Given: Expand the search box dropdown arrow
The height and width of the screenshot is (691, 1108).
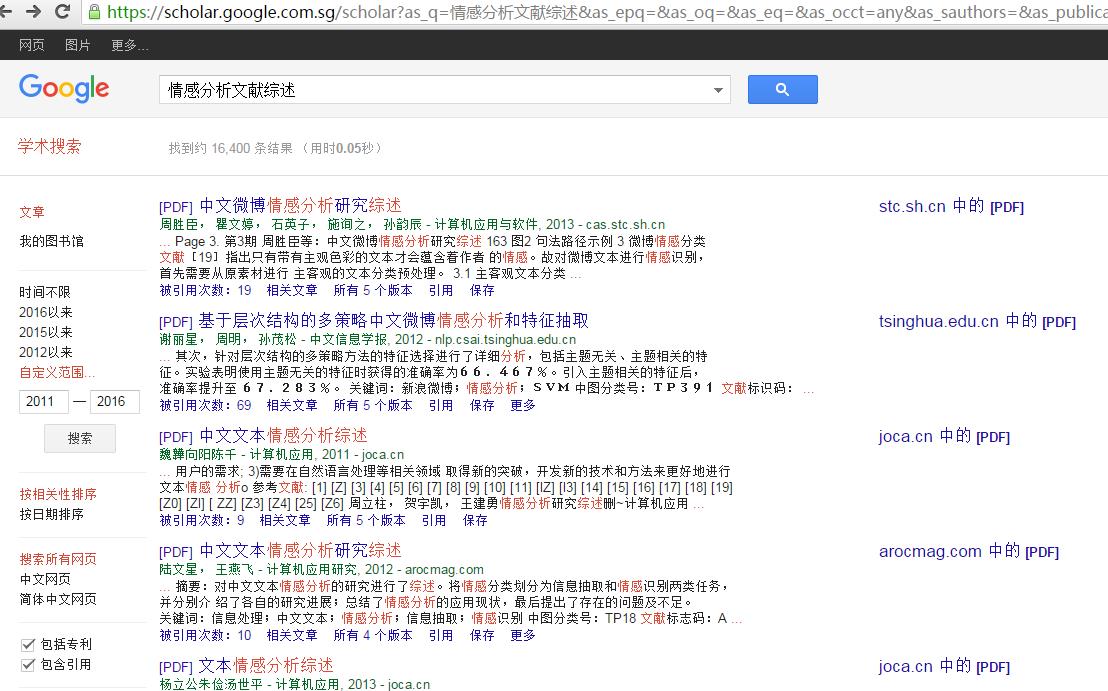Looking at the screenshot, I should click(718, 90).
